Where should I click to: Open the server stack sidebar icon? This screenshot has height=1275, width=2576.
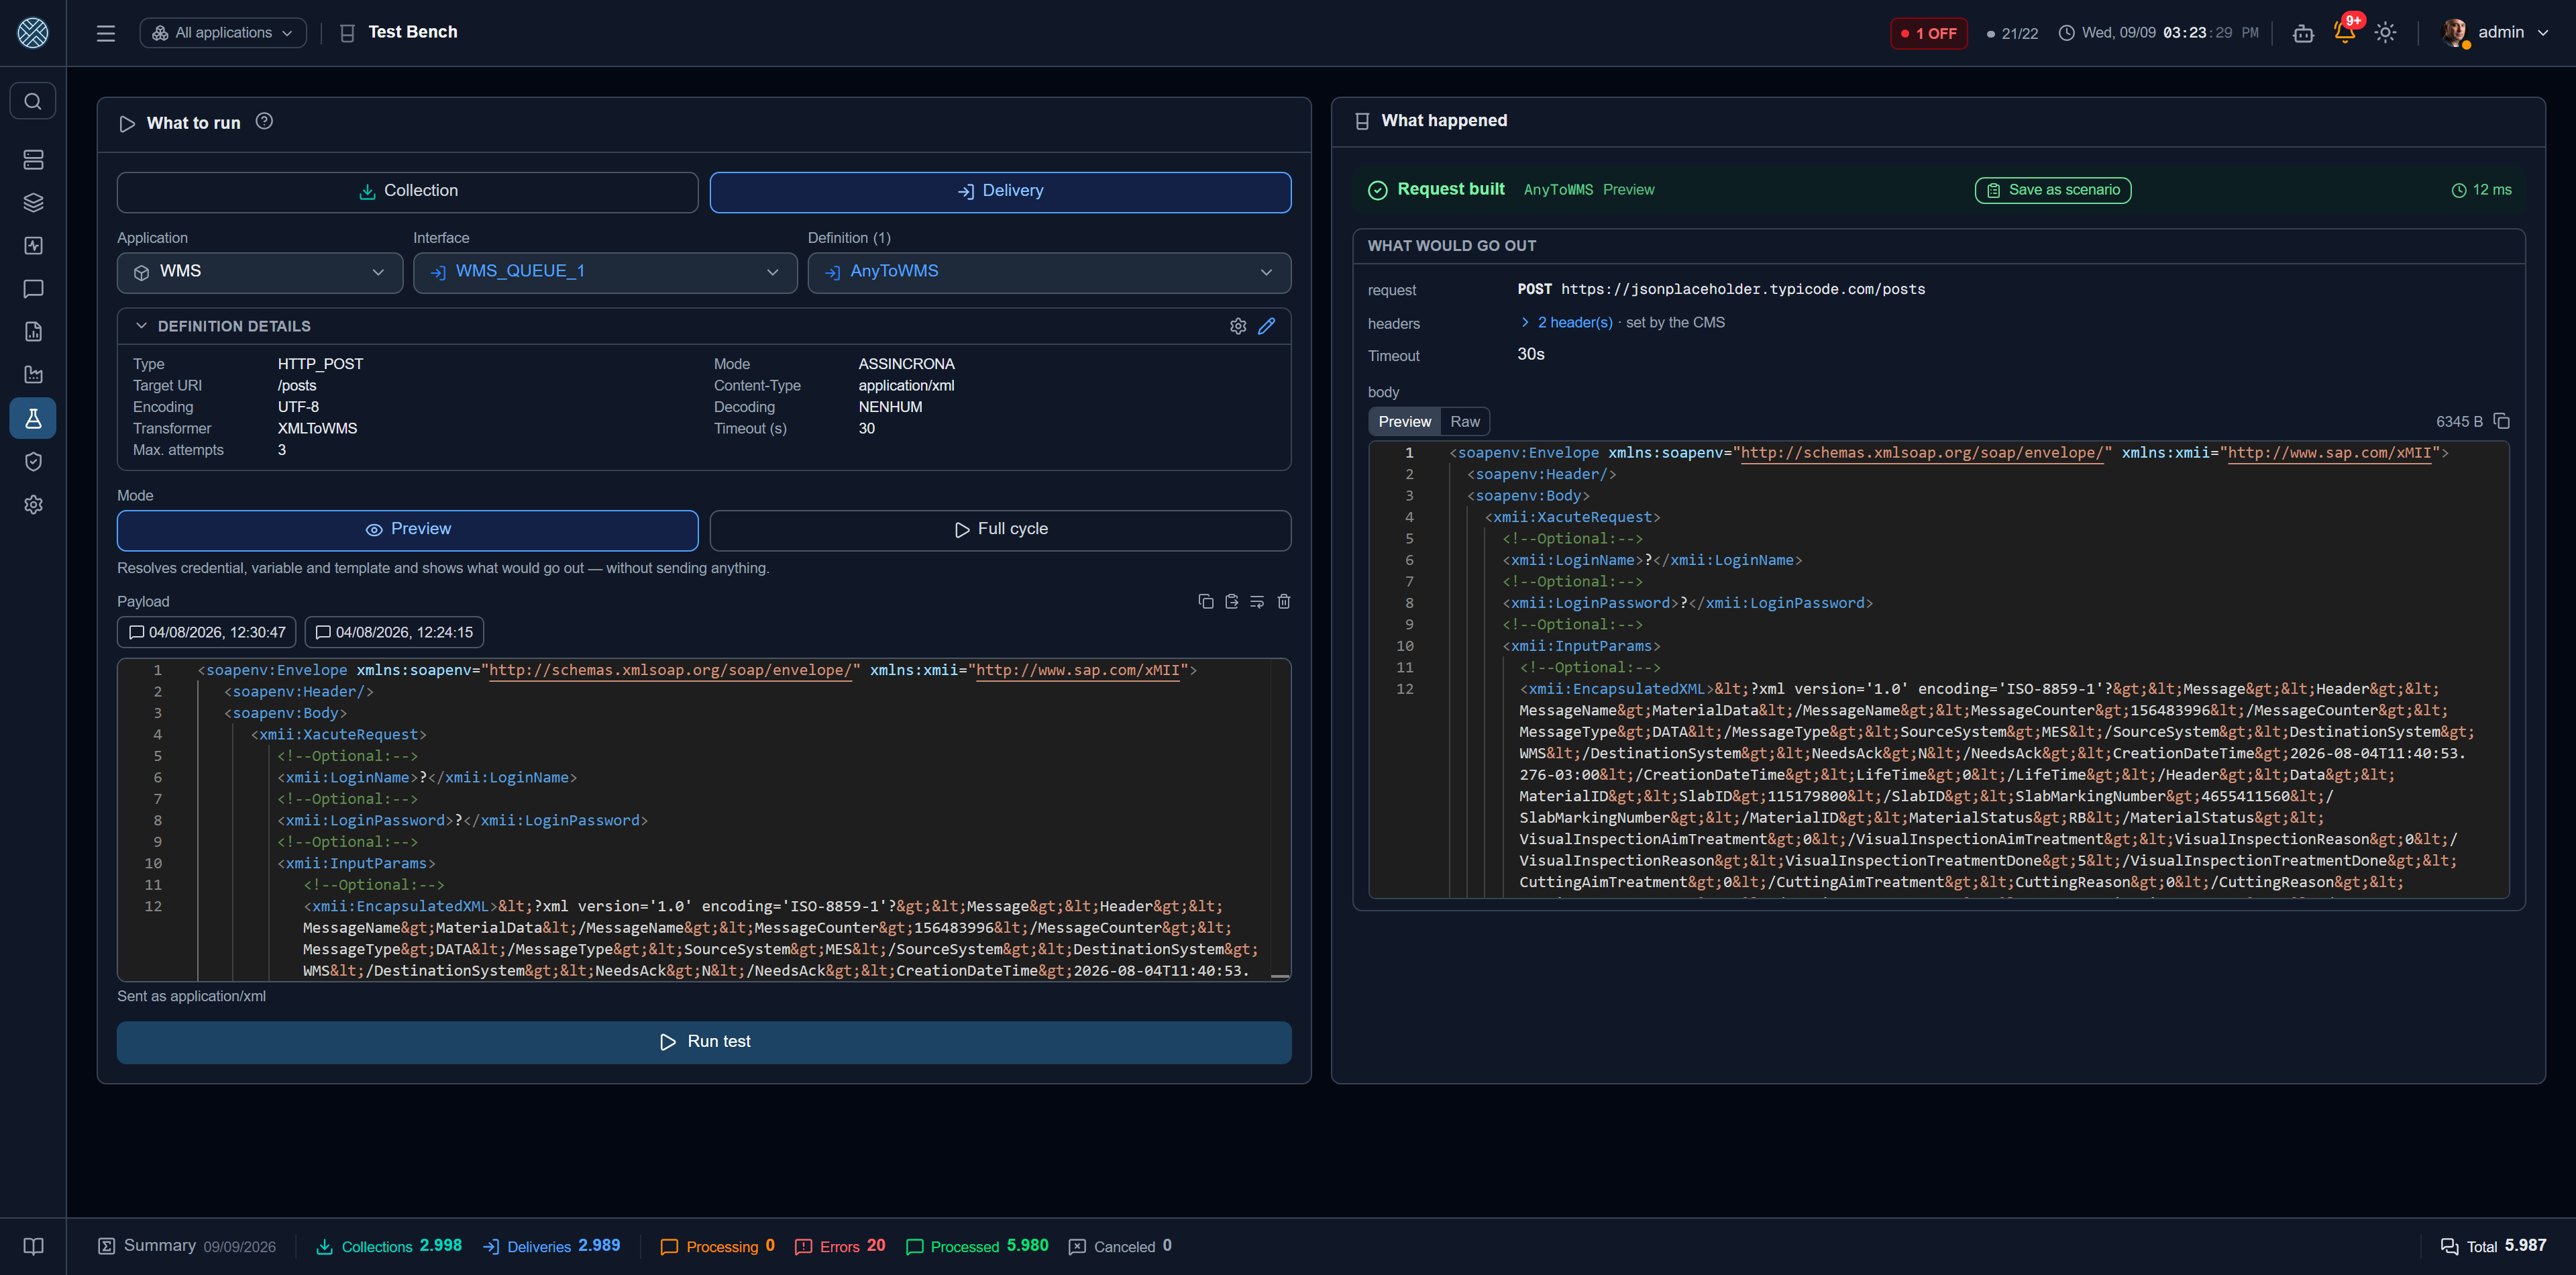33,160
